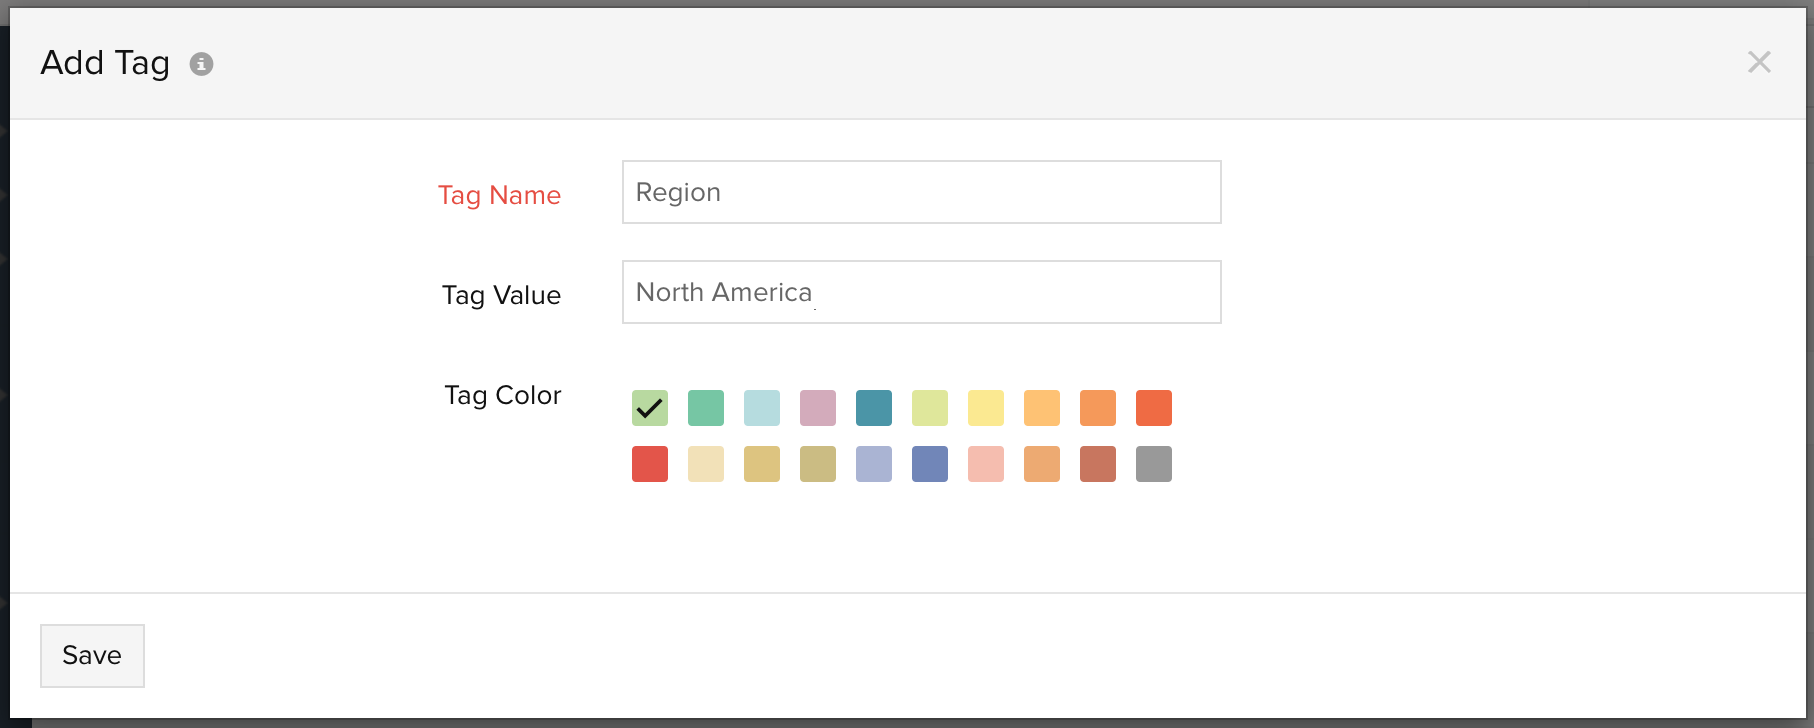Click the Tag Value input field
The width and height of the screenshot is (1814, 728).
[921, 292]
